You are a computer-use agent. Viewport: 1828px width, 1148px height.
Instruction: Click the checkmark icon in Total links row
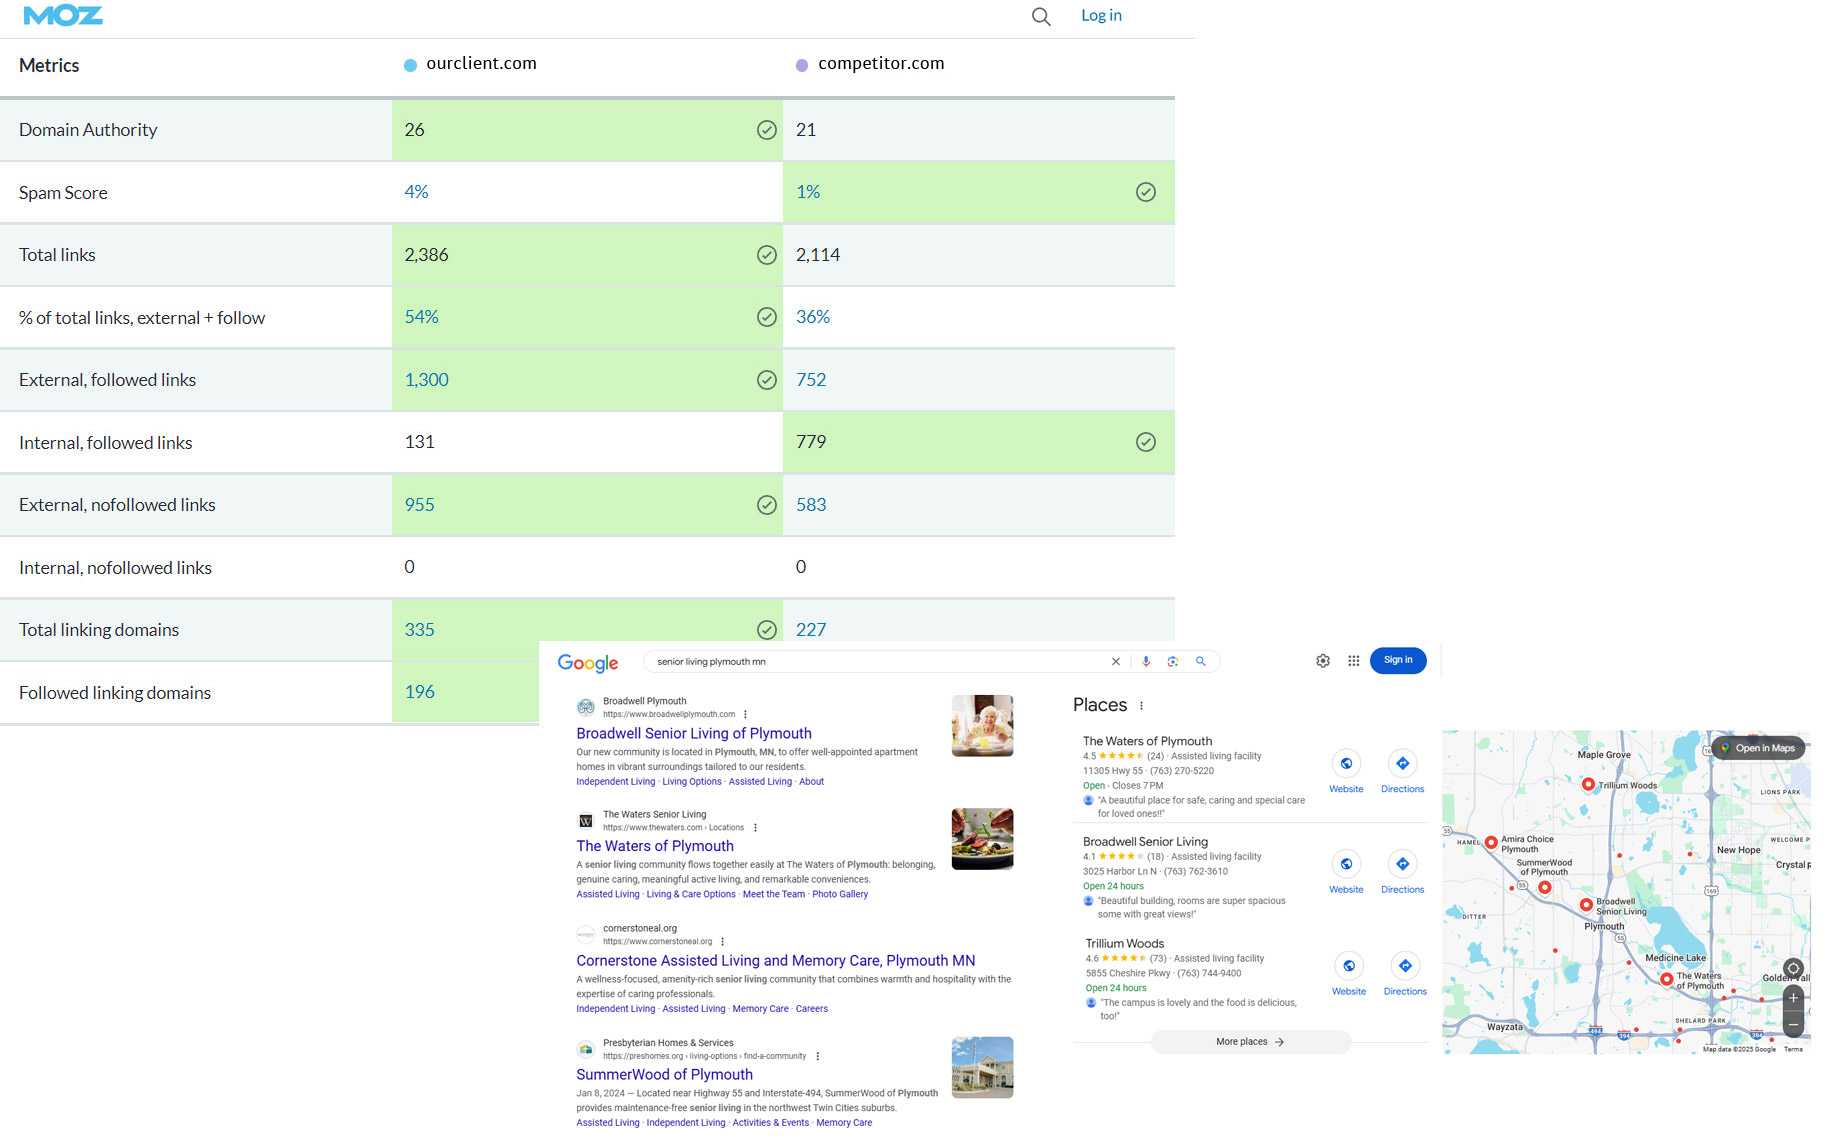coord(767,255)
